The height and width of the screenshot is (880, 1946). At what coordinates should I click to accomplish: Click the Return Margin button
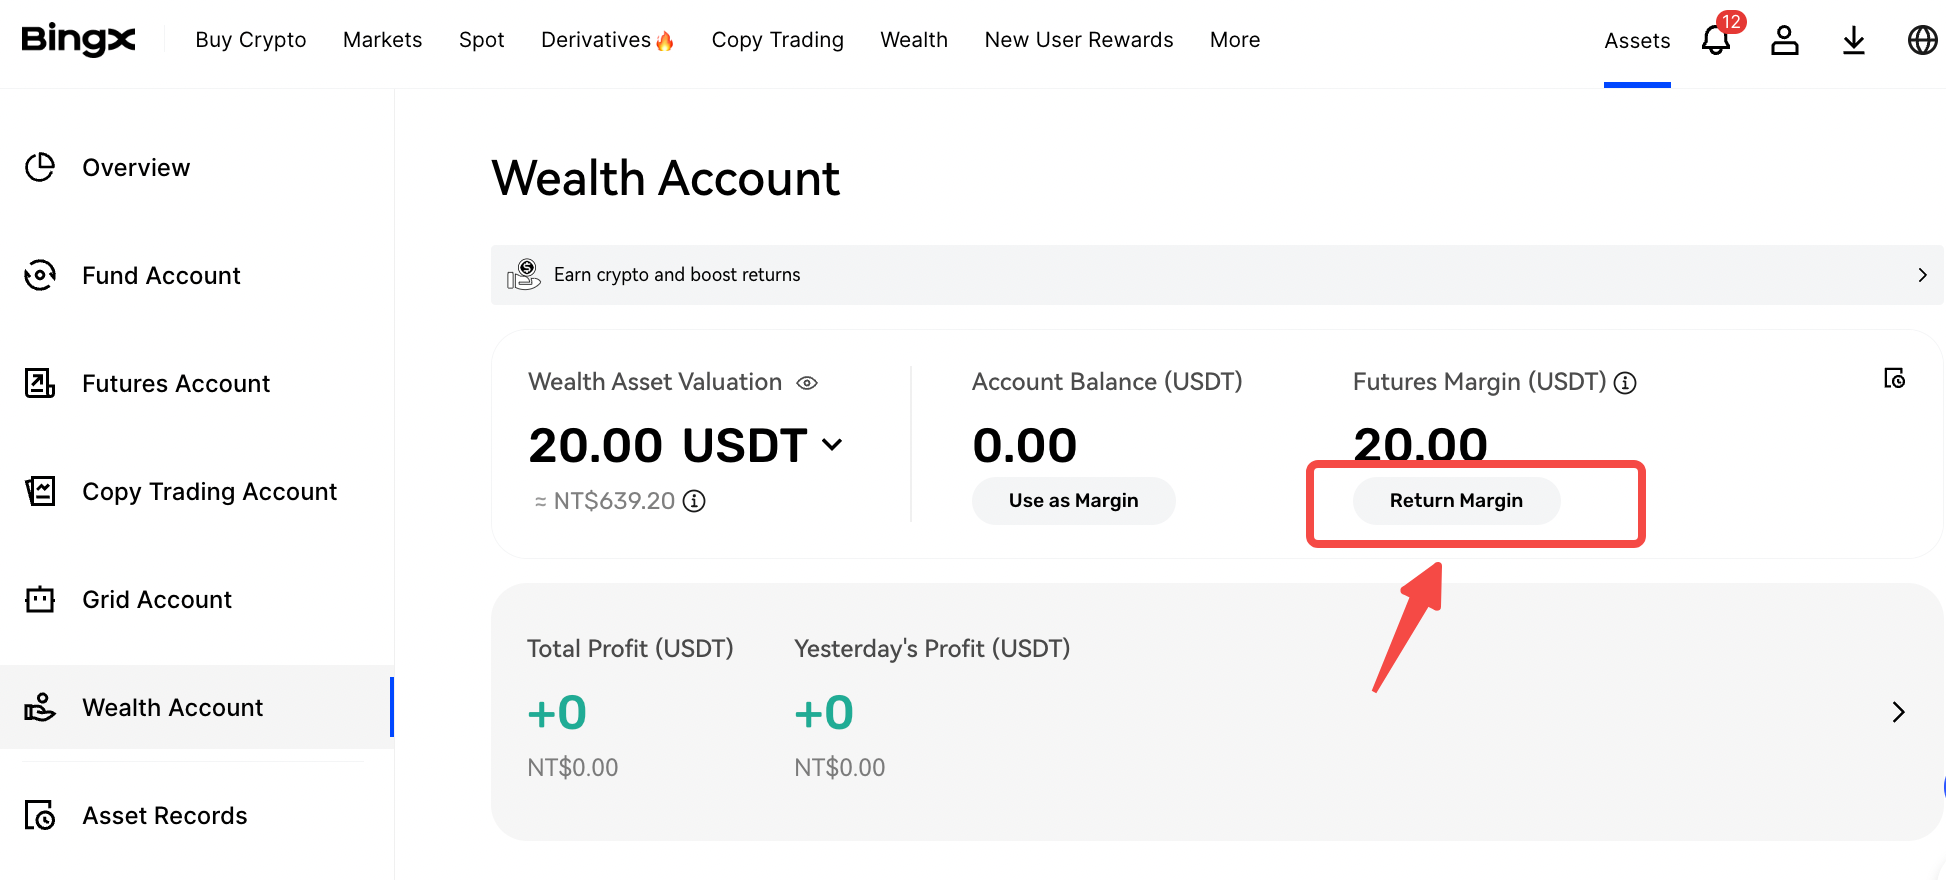[x=1456, y=501]
